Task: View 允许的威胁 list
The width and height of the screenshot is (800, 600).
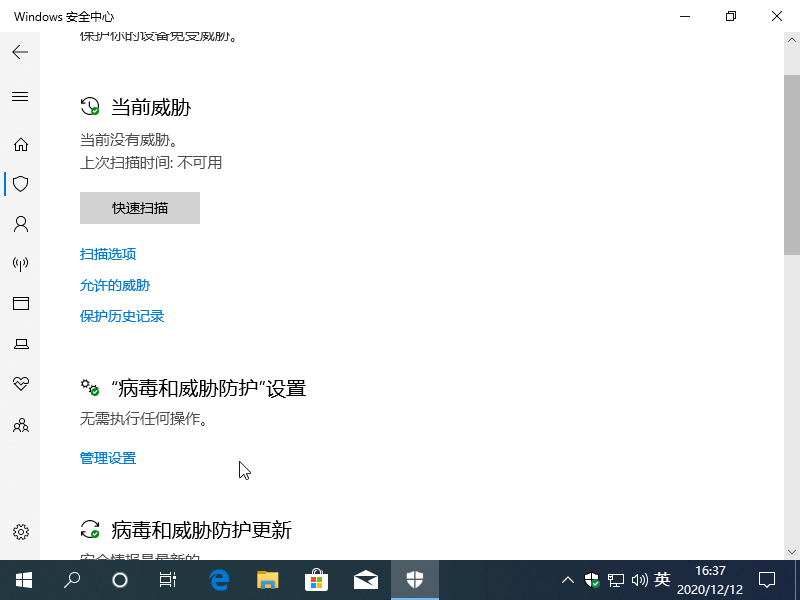Action: pos(114,285)
